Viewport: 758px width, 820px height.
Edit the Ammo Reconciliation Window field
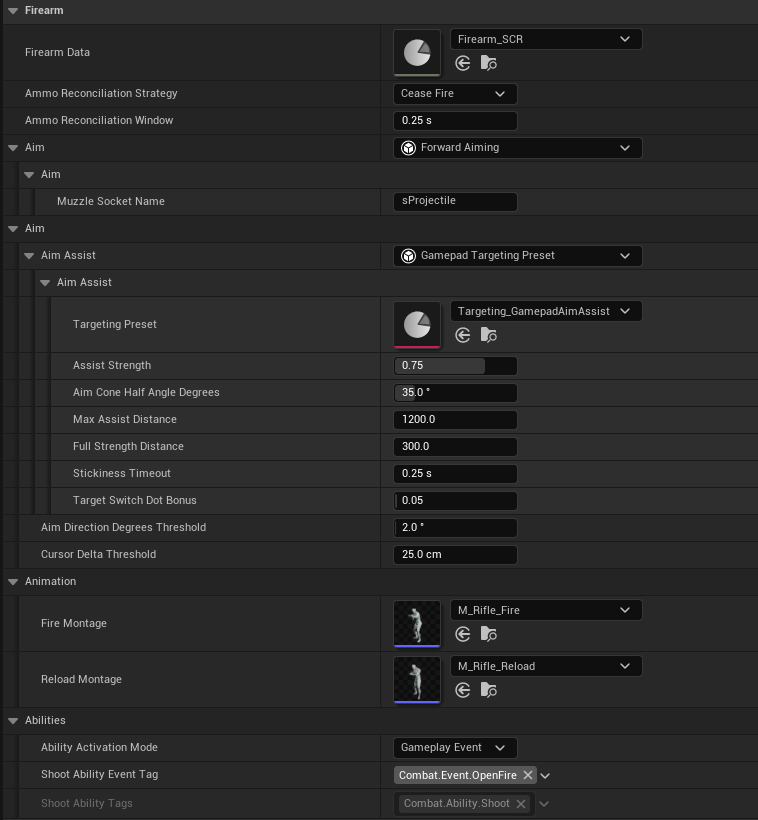tap(455, 121)
